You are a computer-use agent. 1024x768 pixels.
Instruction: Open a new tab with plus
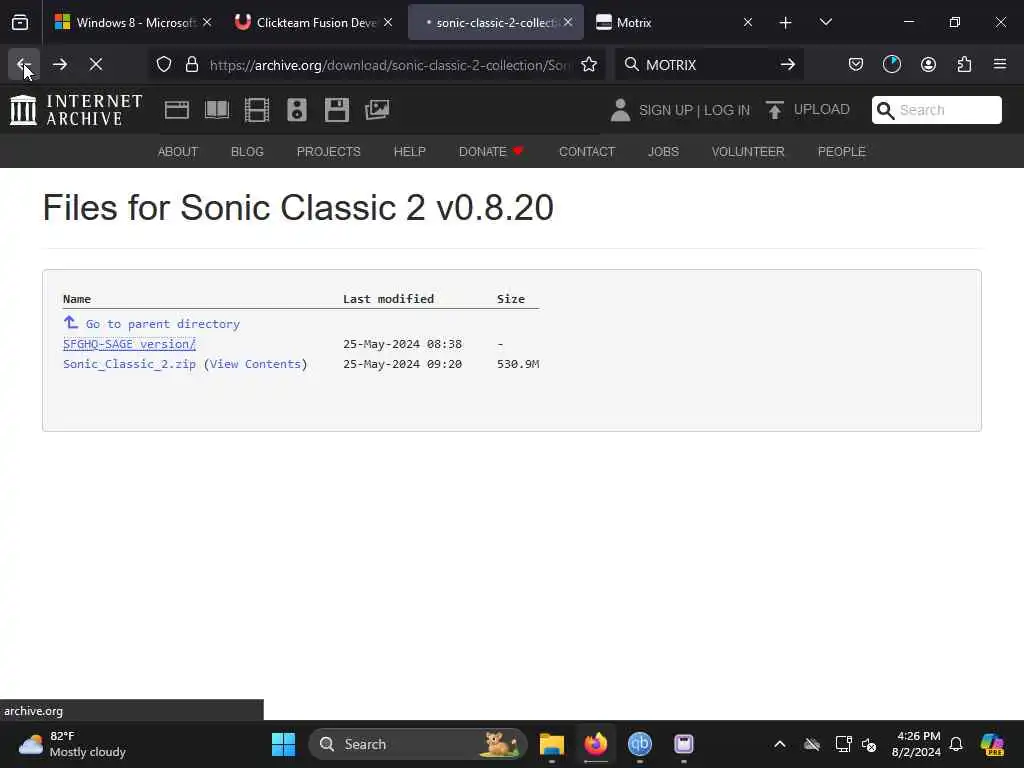786,23
